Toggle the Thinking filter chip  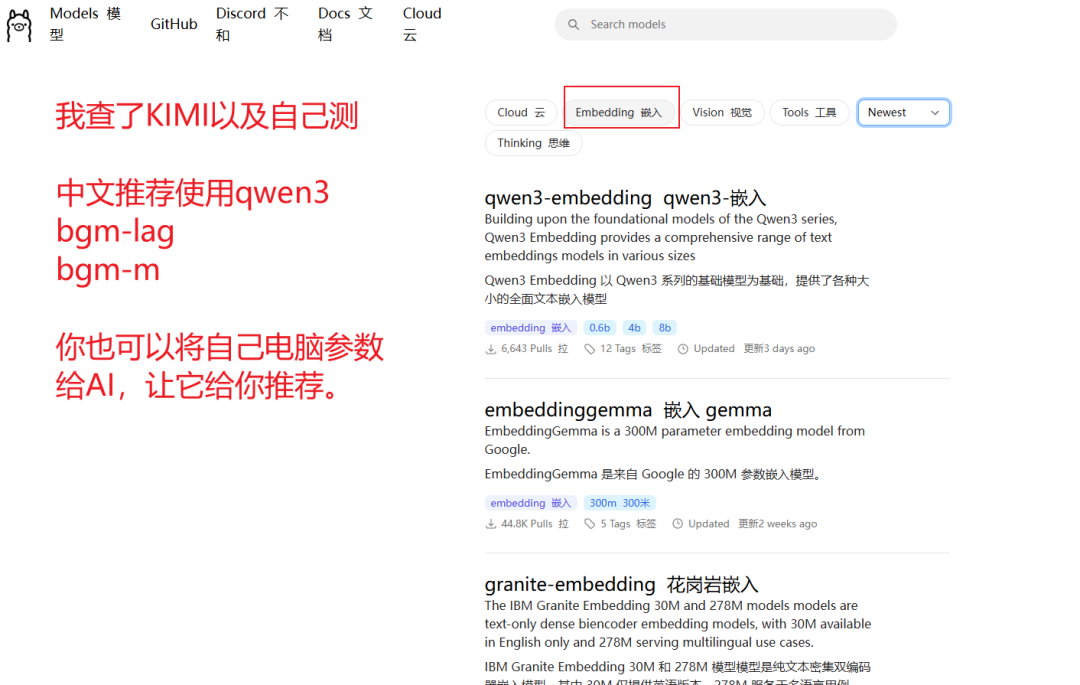[x=533, y=143]
